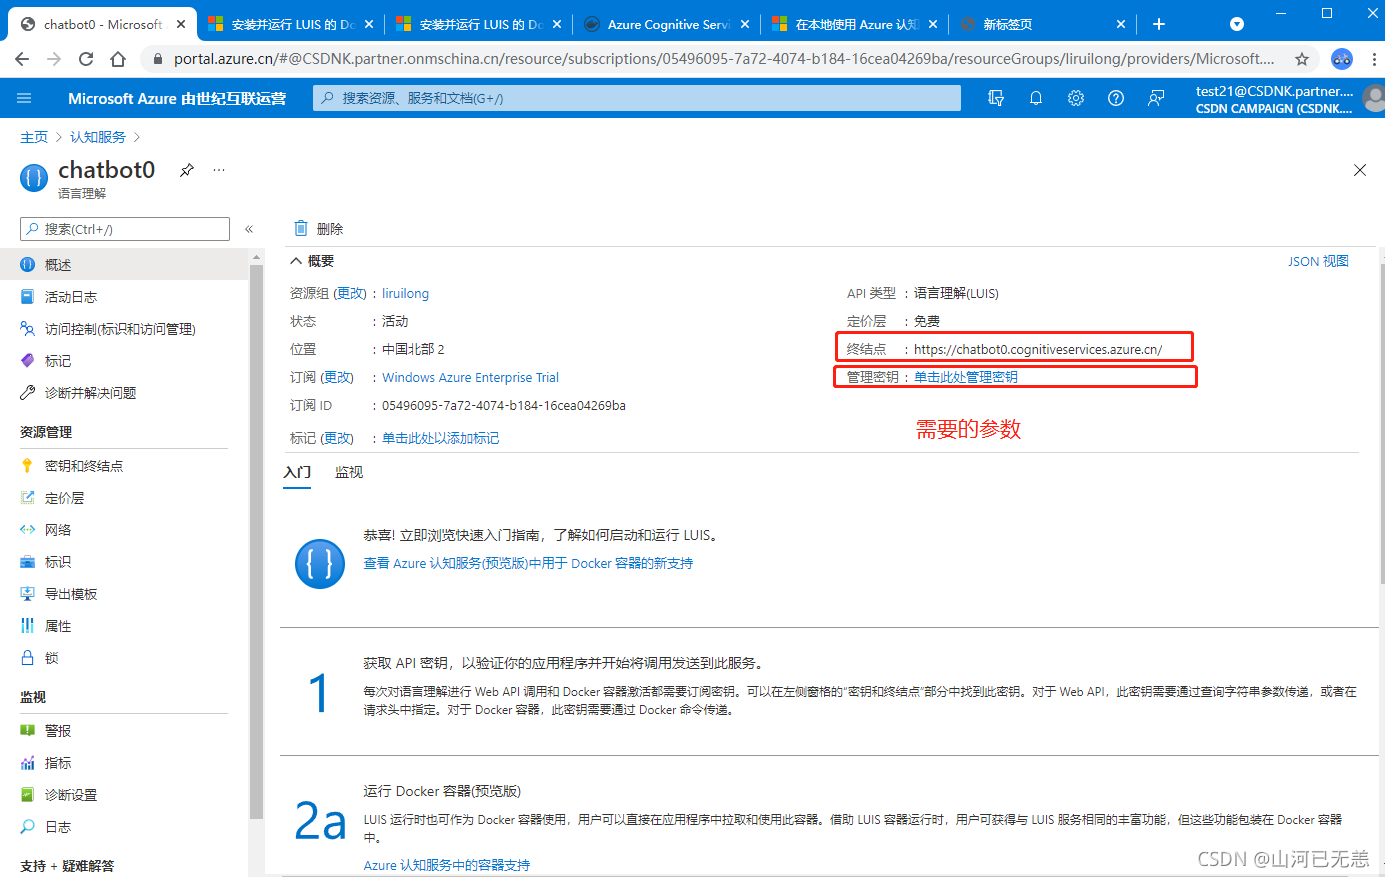
Task: Bookmark this page with the star
Action: pos(1302,59)
